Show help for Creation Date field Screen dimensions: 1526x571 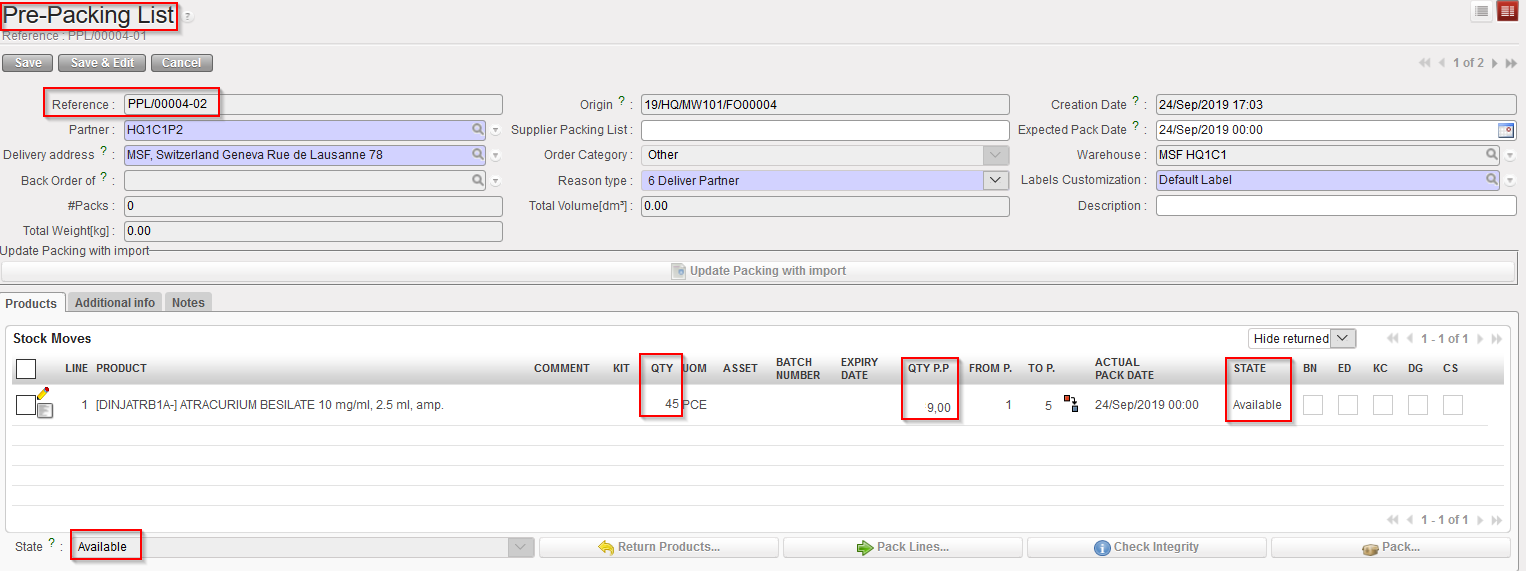click(x=1137, y=101)
